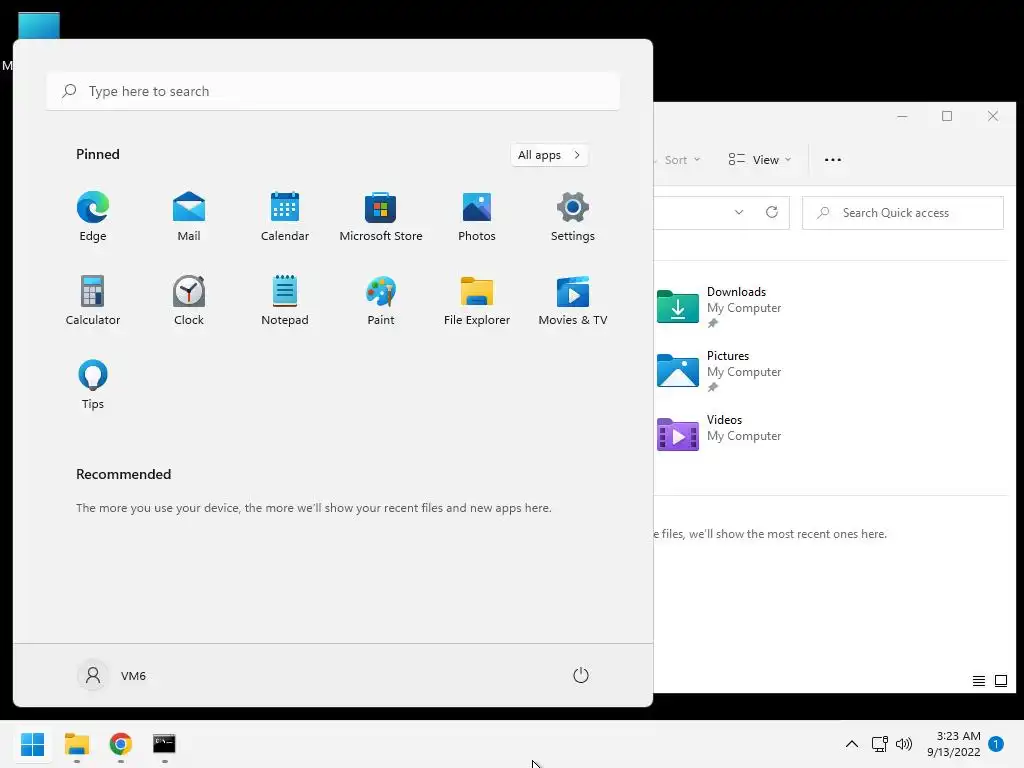
Task: Open Google Chrome from the taskbar
Action: [x=121, y=744]
